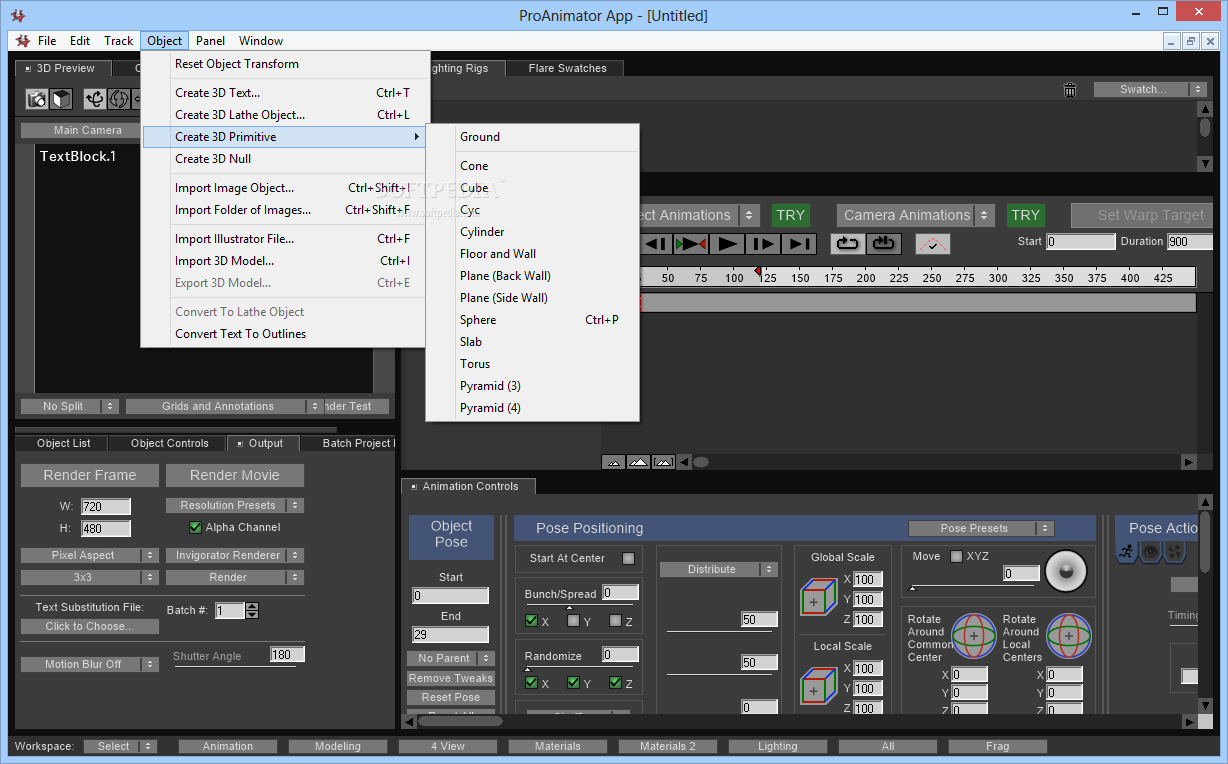Click the smallest timeline zoom mountain icon
Screen dimensions: 1228x764
[613, 462]
